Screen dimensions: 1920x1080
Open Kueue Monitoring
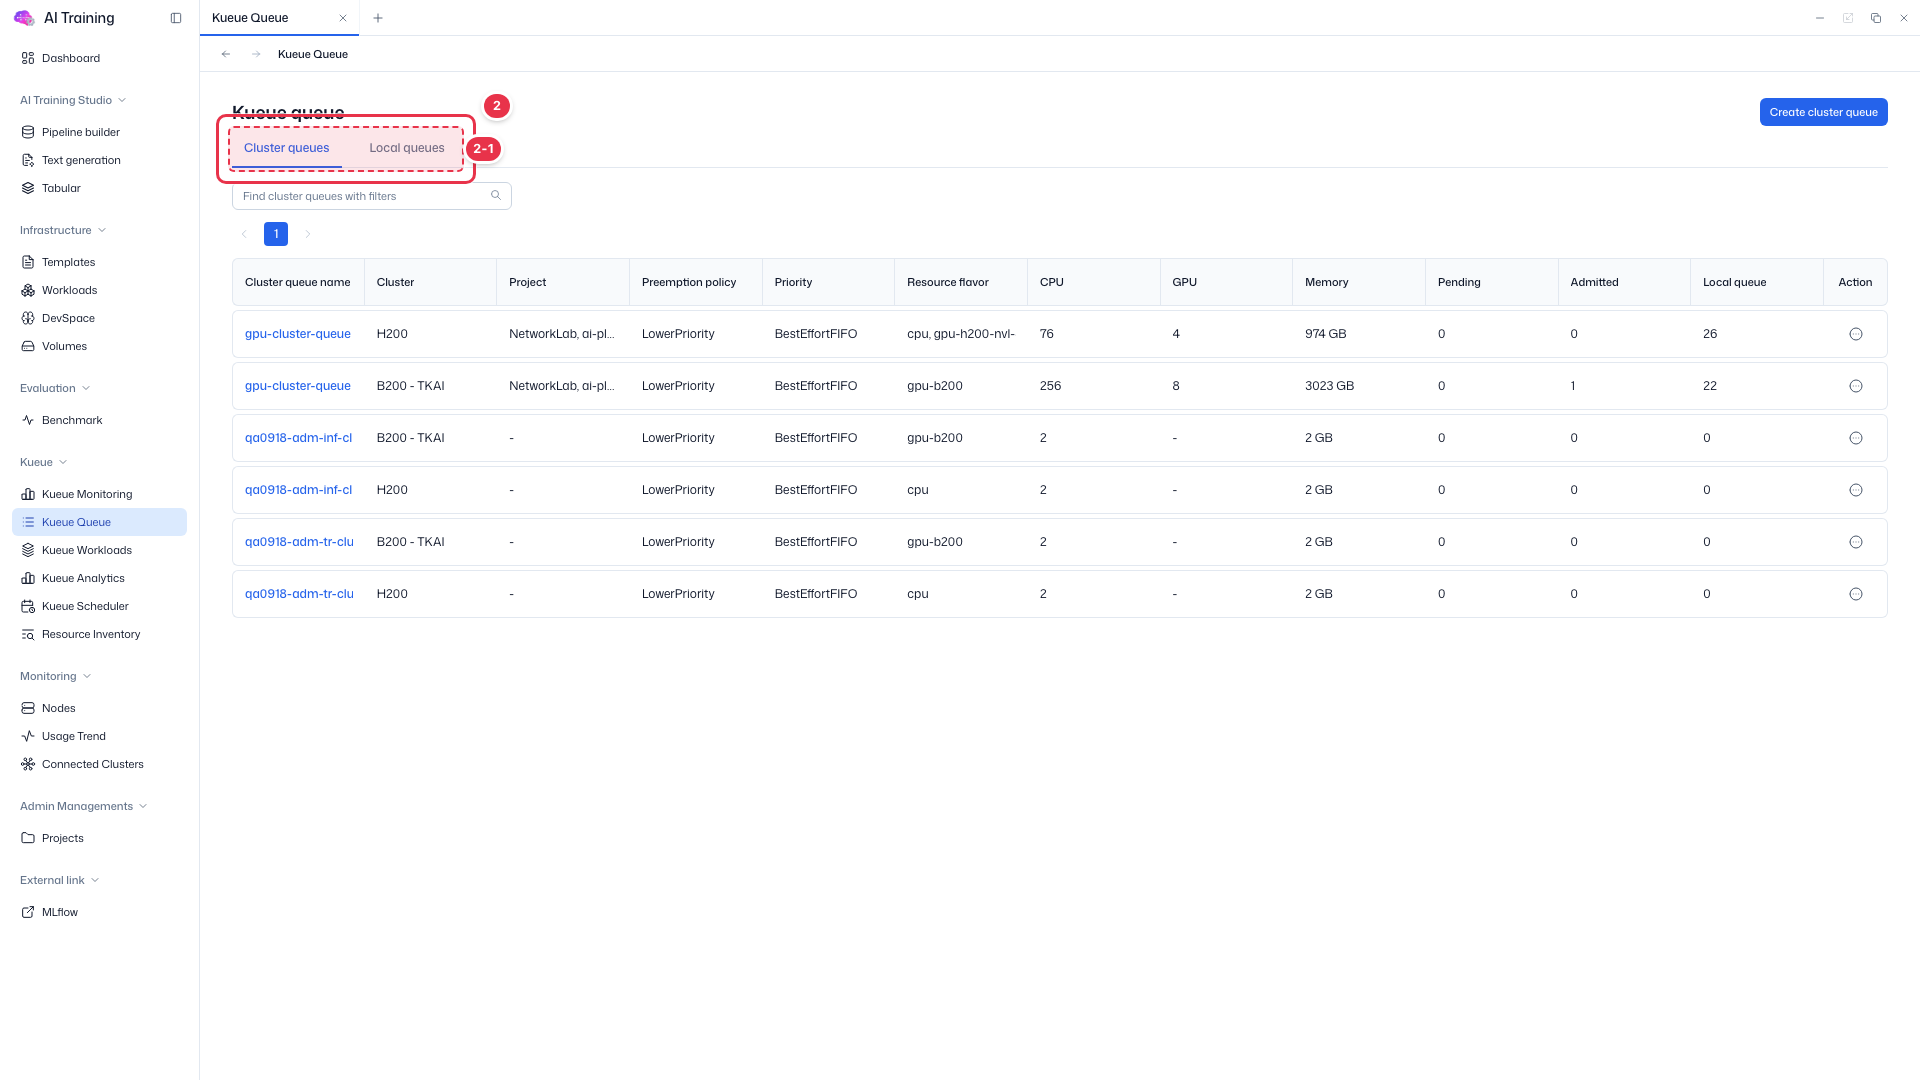87,494
